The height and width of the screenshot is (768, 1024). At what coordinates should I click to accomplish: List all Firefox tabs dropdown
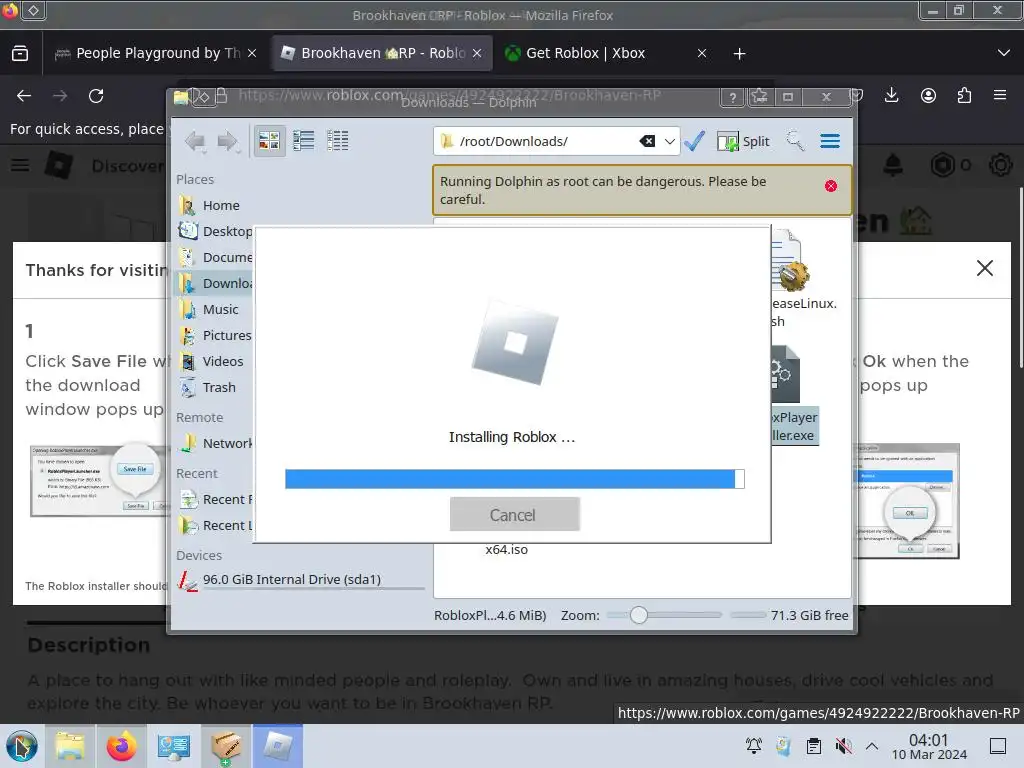tap(1004, 53)
